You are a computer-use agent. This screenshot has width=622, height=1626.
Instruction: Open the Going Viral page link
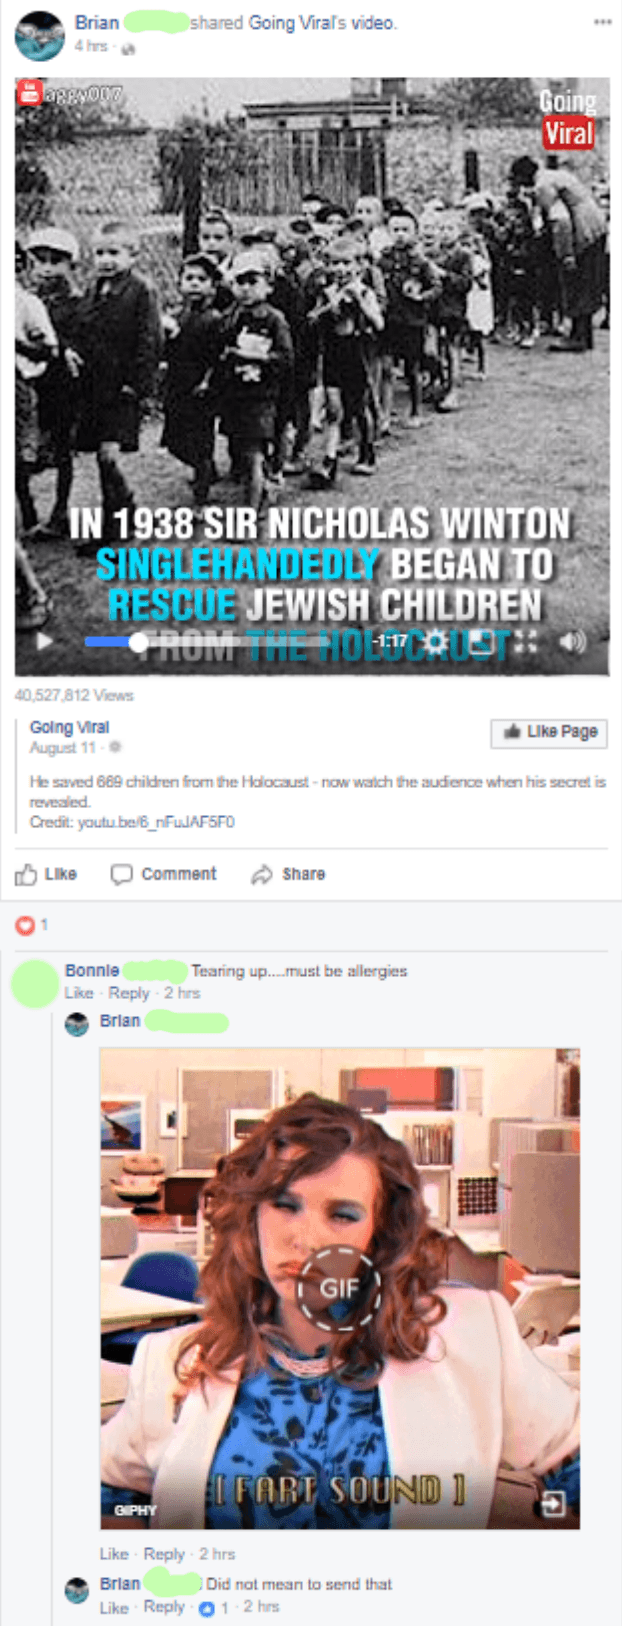click(x=69, y=727)
